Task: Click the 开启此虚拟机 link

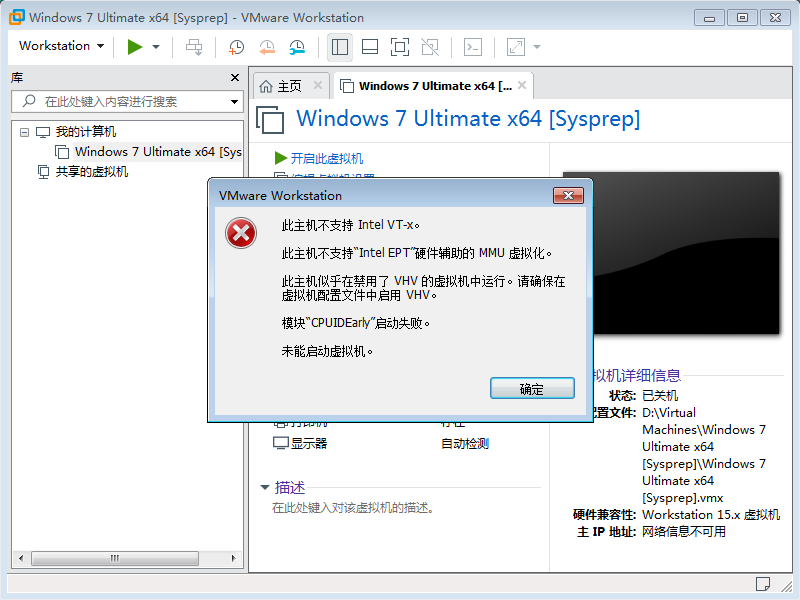Action: (326, 158)
